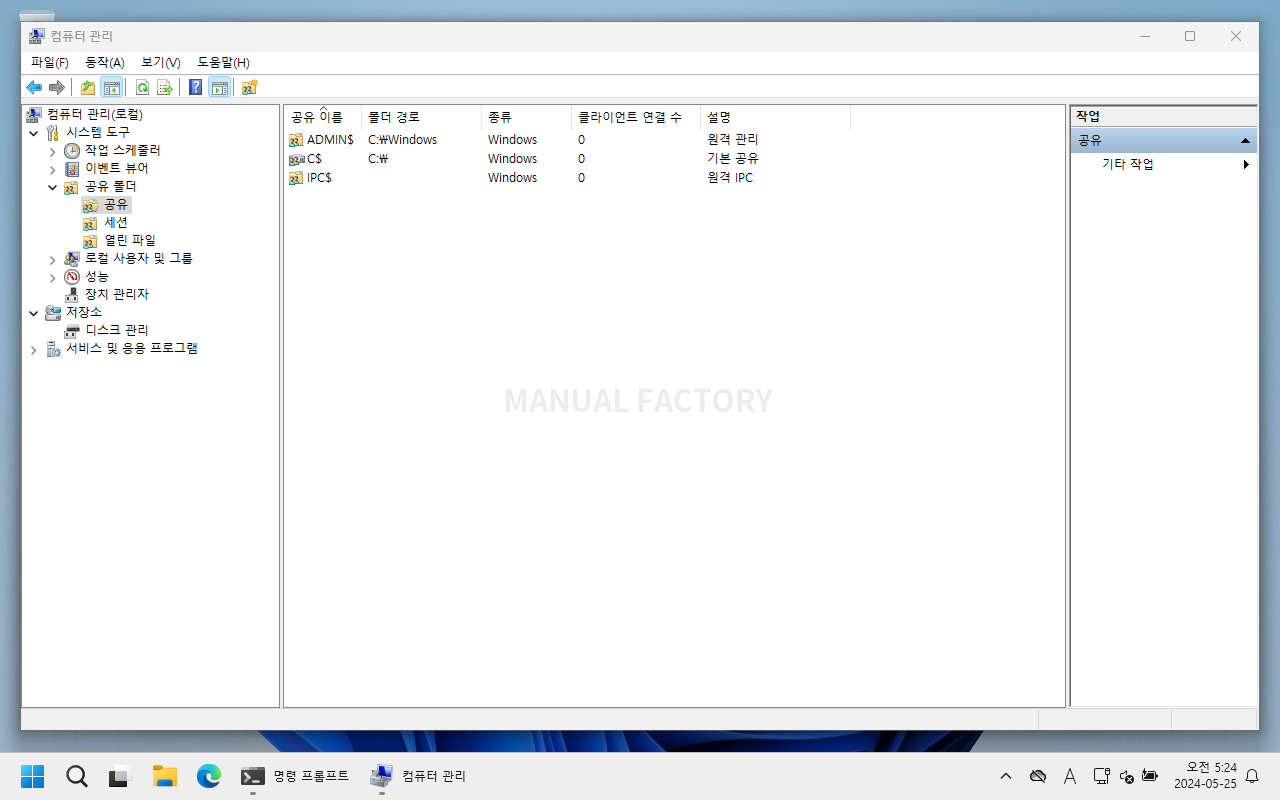Toggle the action pane visibility toolbar icon
The image size is (1280, 800).
click(x=219, y=87)
